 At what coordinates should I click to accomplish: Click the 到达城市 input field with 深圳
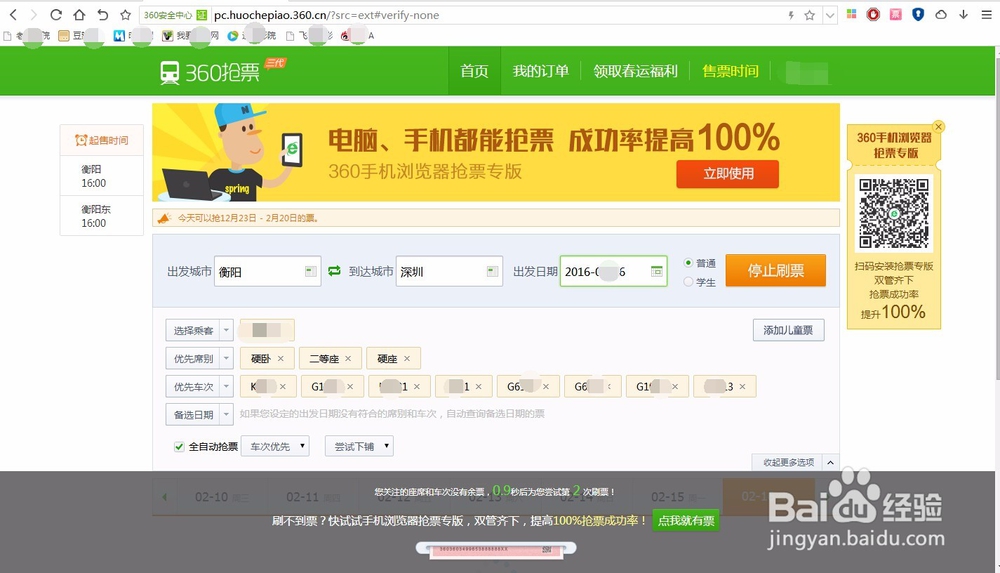pos(449,272)
